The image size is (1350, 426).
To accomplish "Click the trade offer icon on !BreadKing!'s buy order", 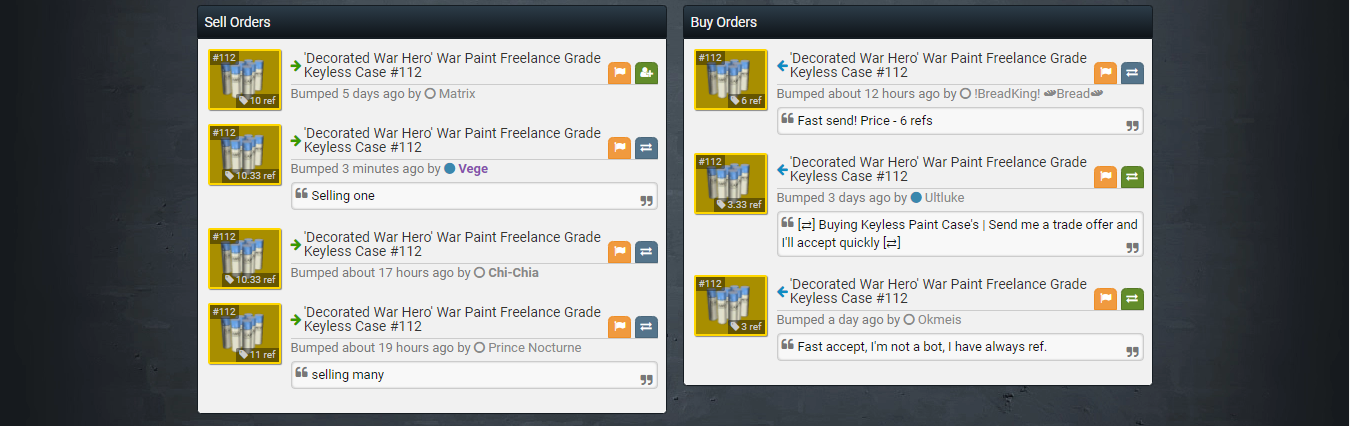I will [1132, 73].
